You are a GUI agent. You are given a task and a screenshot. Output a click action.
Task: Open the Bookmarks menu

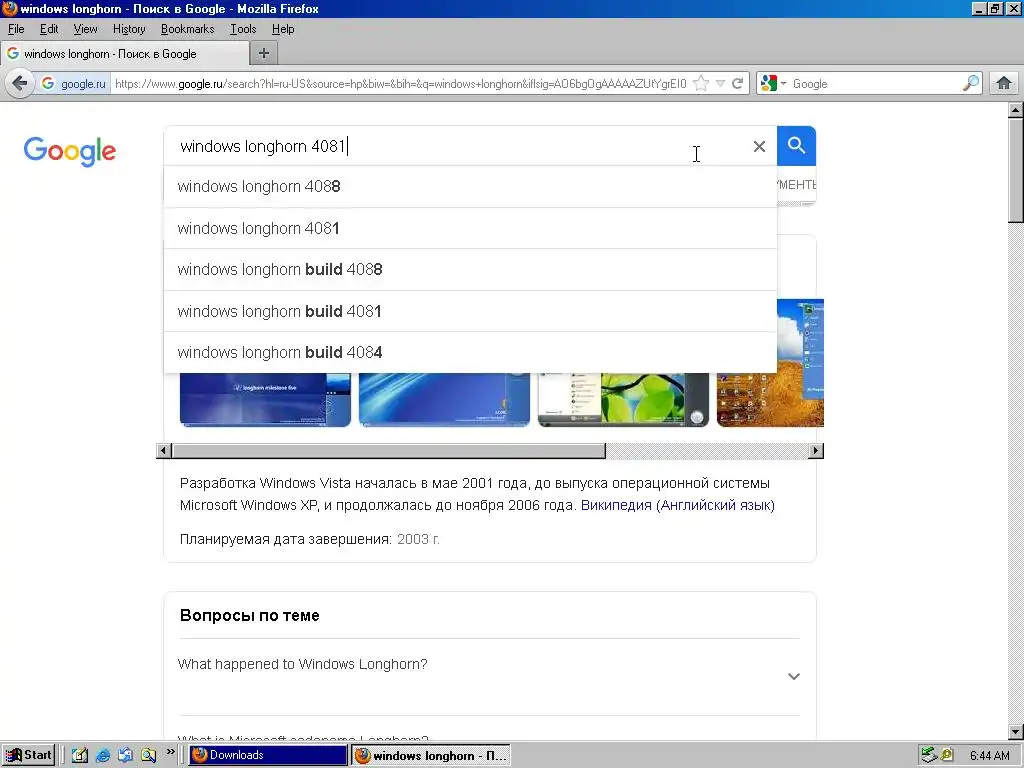tap(187, 29)
